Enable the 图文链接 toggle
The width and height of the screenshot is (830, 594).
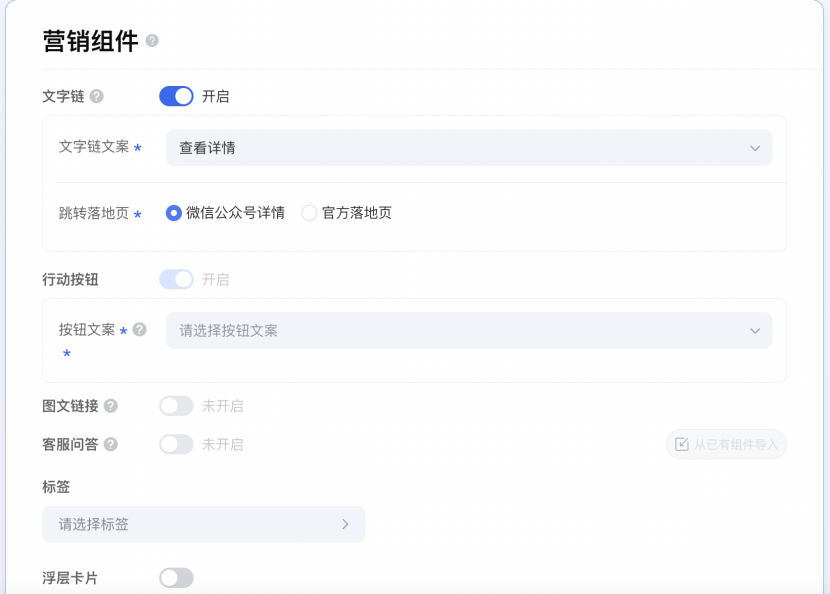176,406
